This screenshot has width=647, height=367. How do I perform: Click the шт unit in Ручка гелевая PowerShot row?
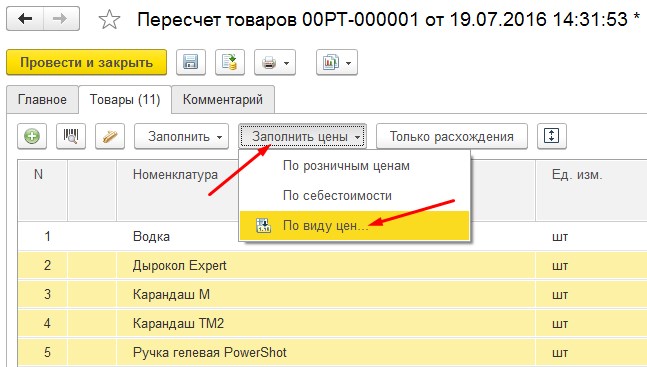click(x=591, y=352)
